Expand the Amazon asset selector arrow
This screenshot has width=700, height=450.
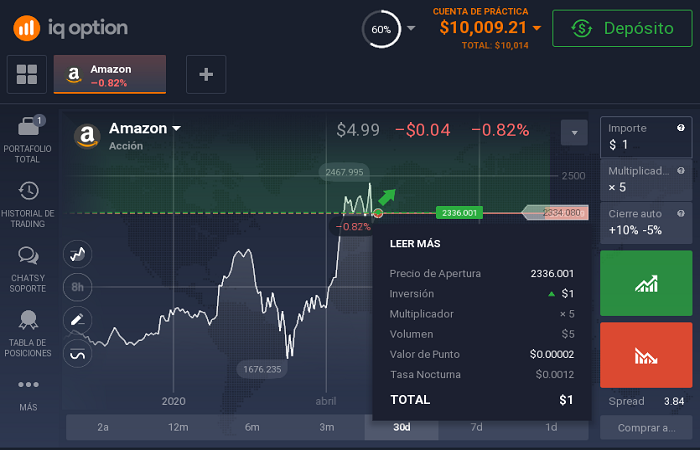(176, 129)
